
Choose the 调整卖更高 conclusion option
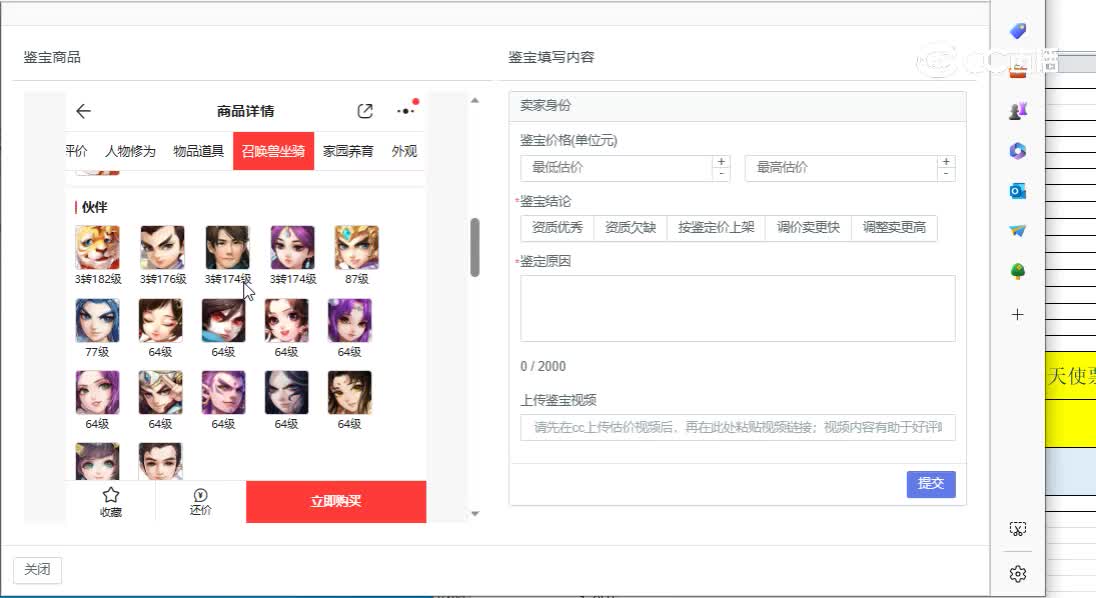[894, 228]
